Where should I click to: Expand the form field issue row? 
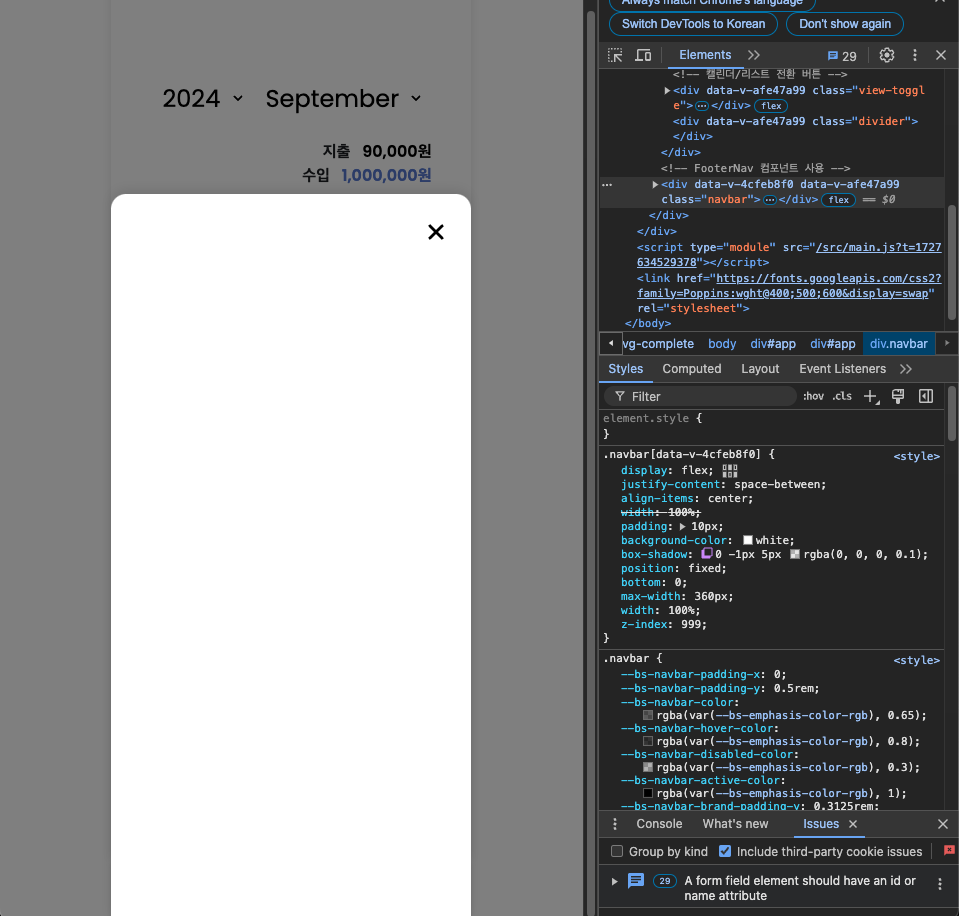click(x=614, y=881)
